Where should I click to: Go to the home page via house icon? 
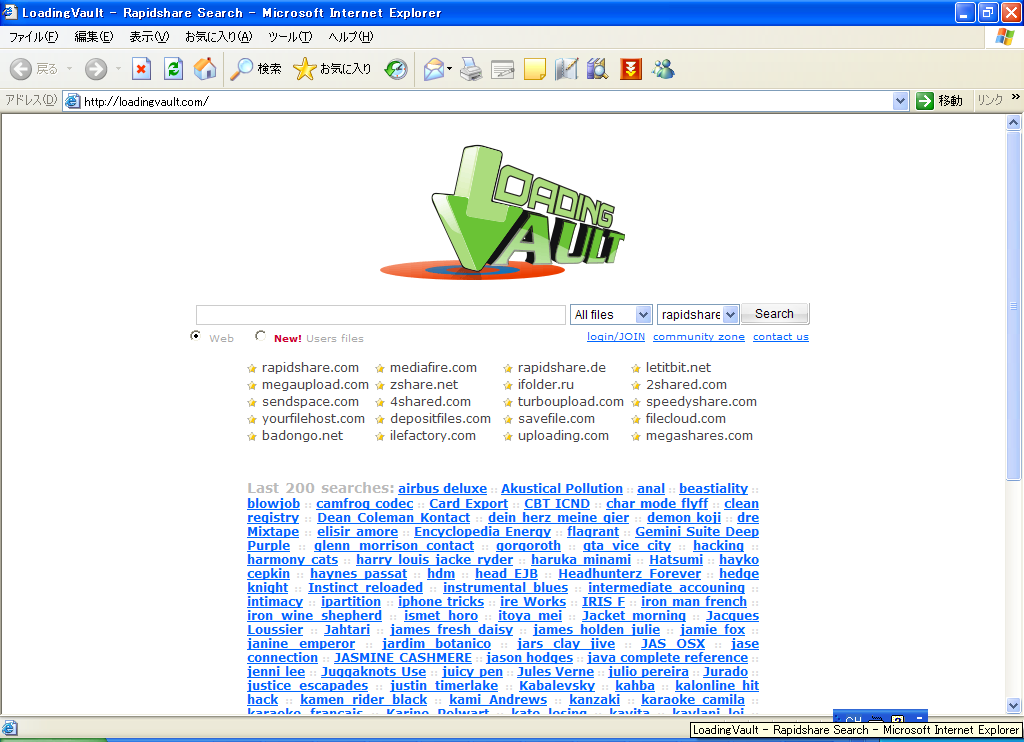(205, 69)
